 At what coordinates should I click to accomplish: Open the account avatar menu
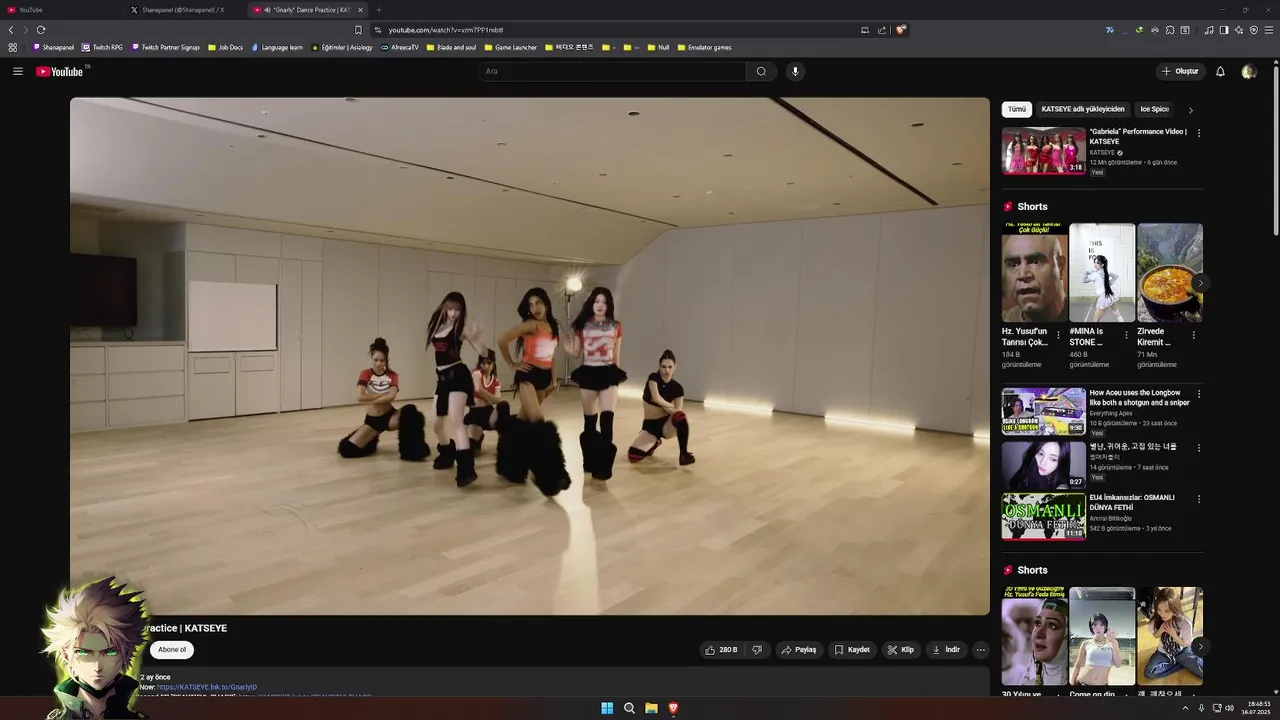pyautogui.click(x=1248, y=71)
